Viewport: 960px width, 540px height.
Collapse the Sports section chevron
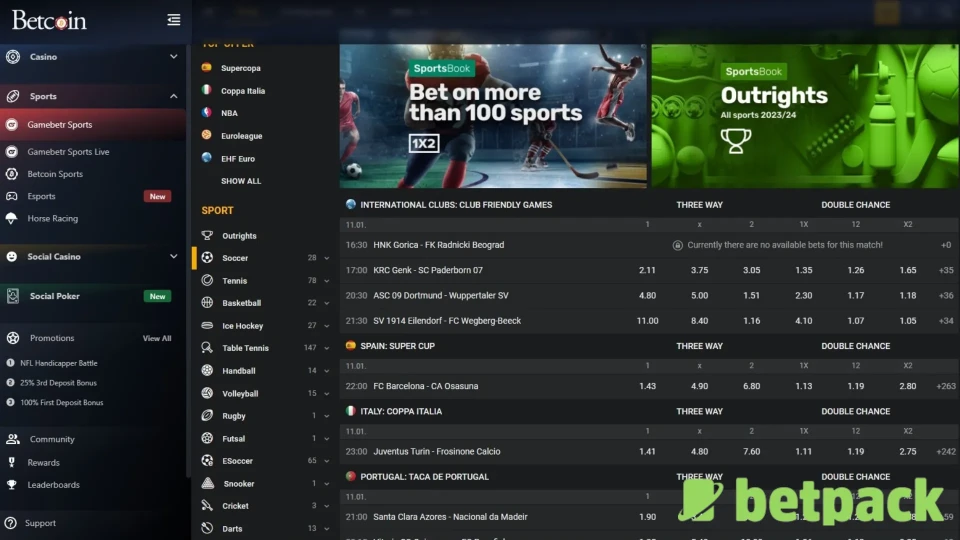(174, 96)
